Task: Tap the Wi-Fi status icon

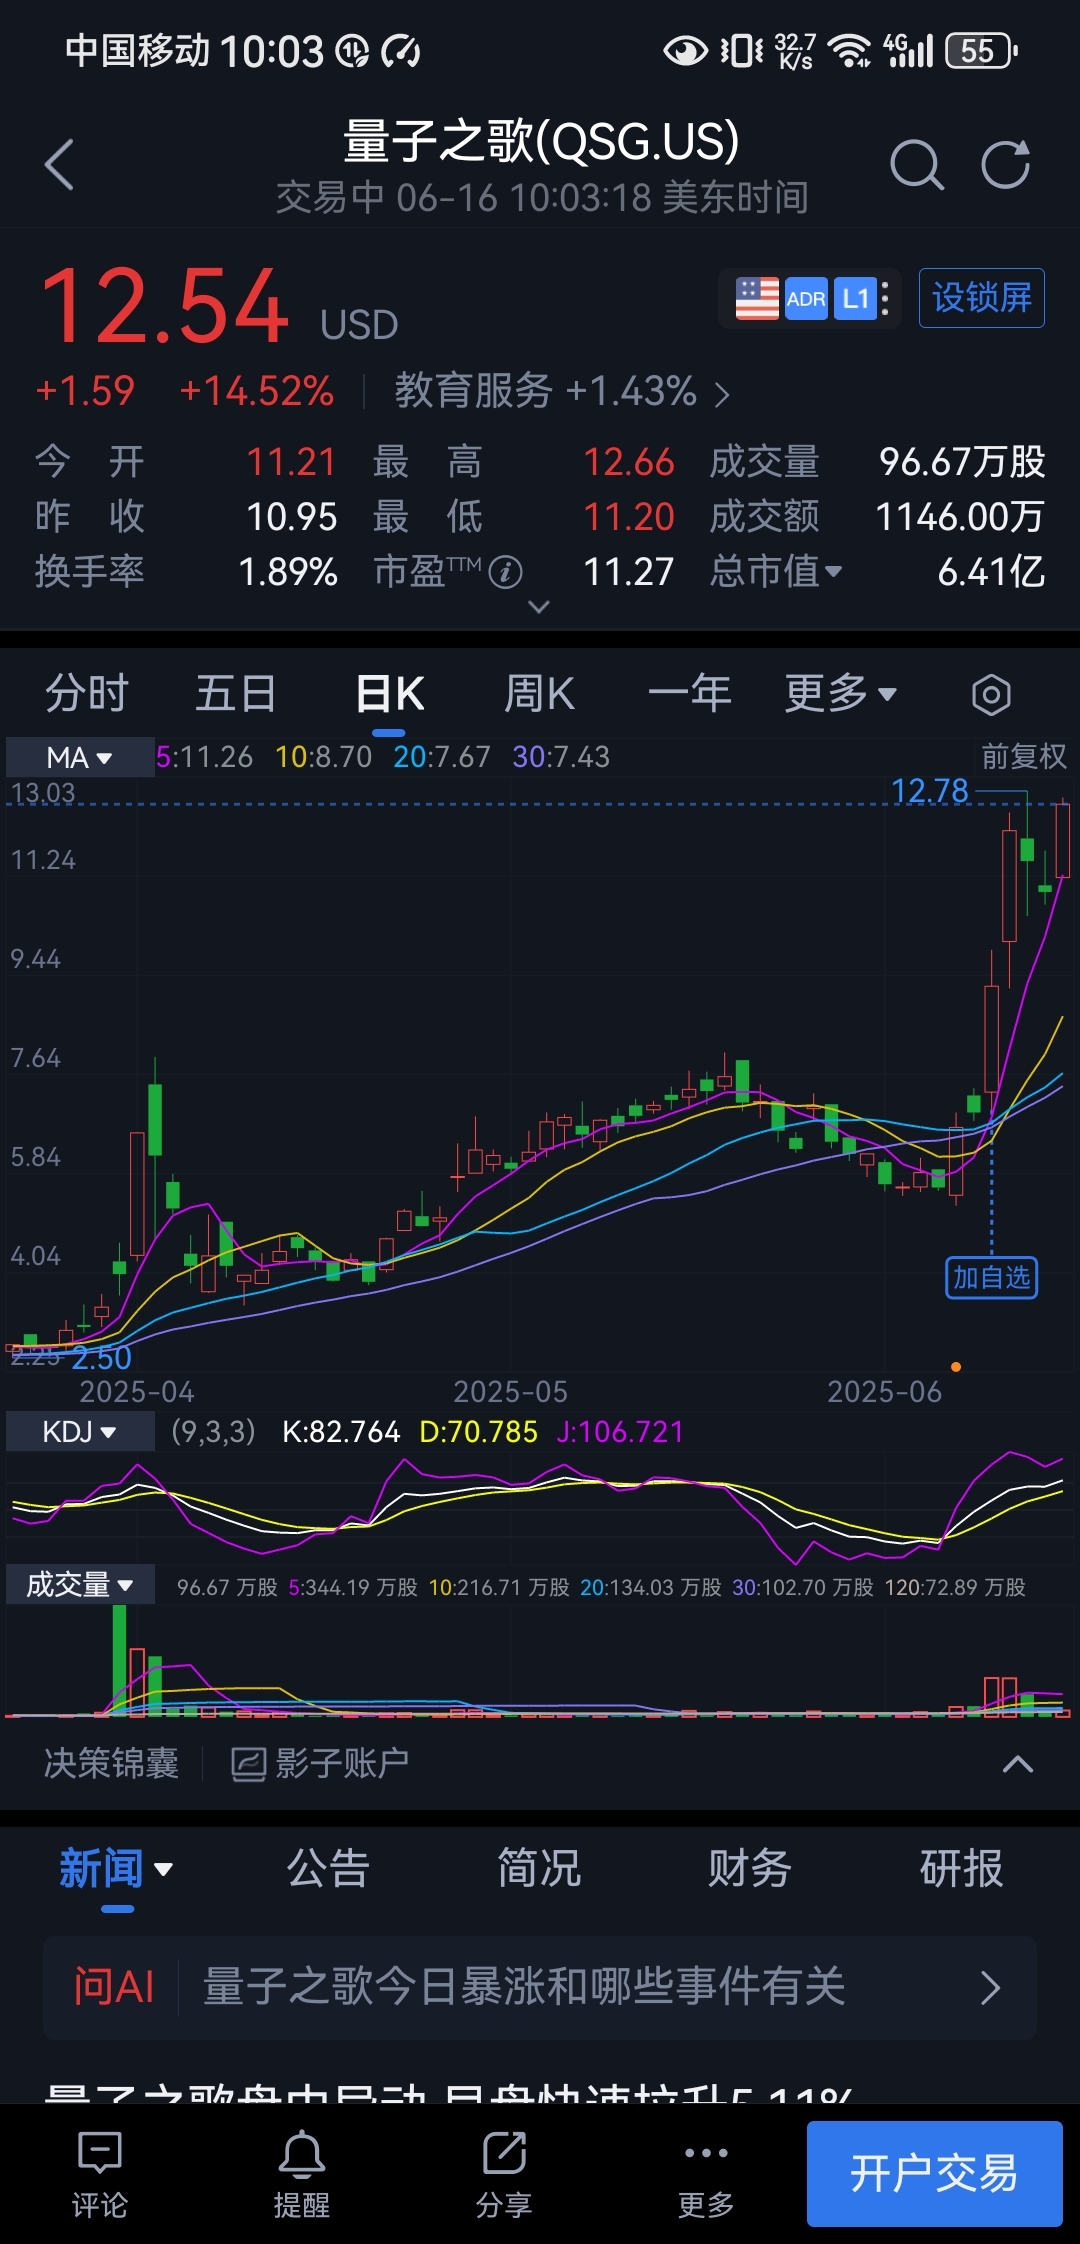Action: (x=851, y=50)
